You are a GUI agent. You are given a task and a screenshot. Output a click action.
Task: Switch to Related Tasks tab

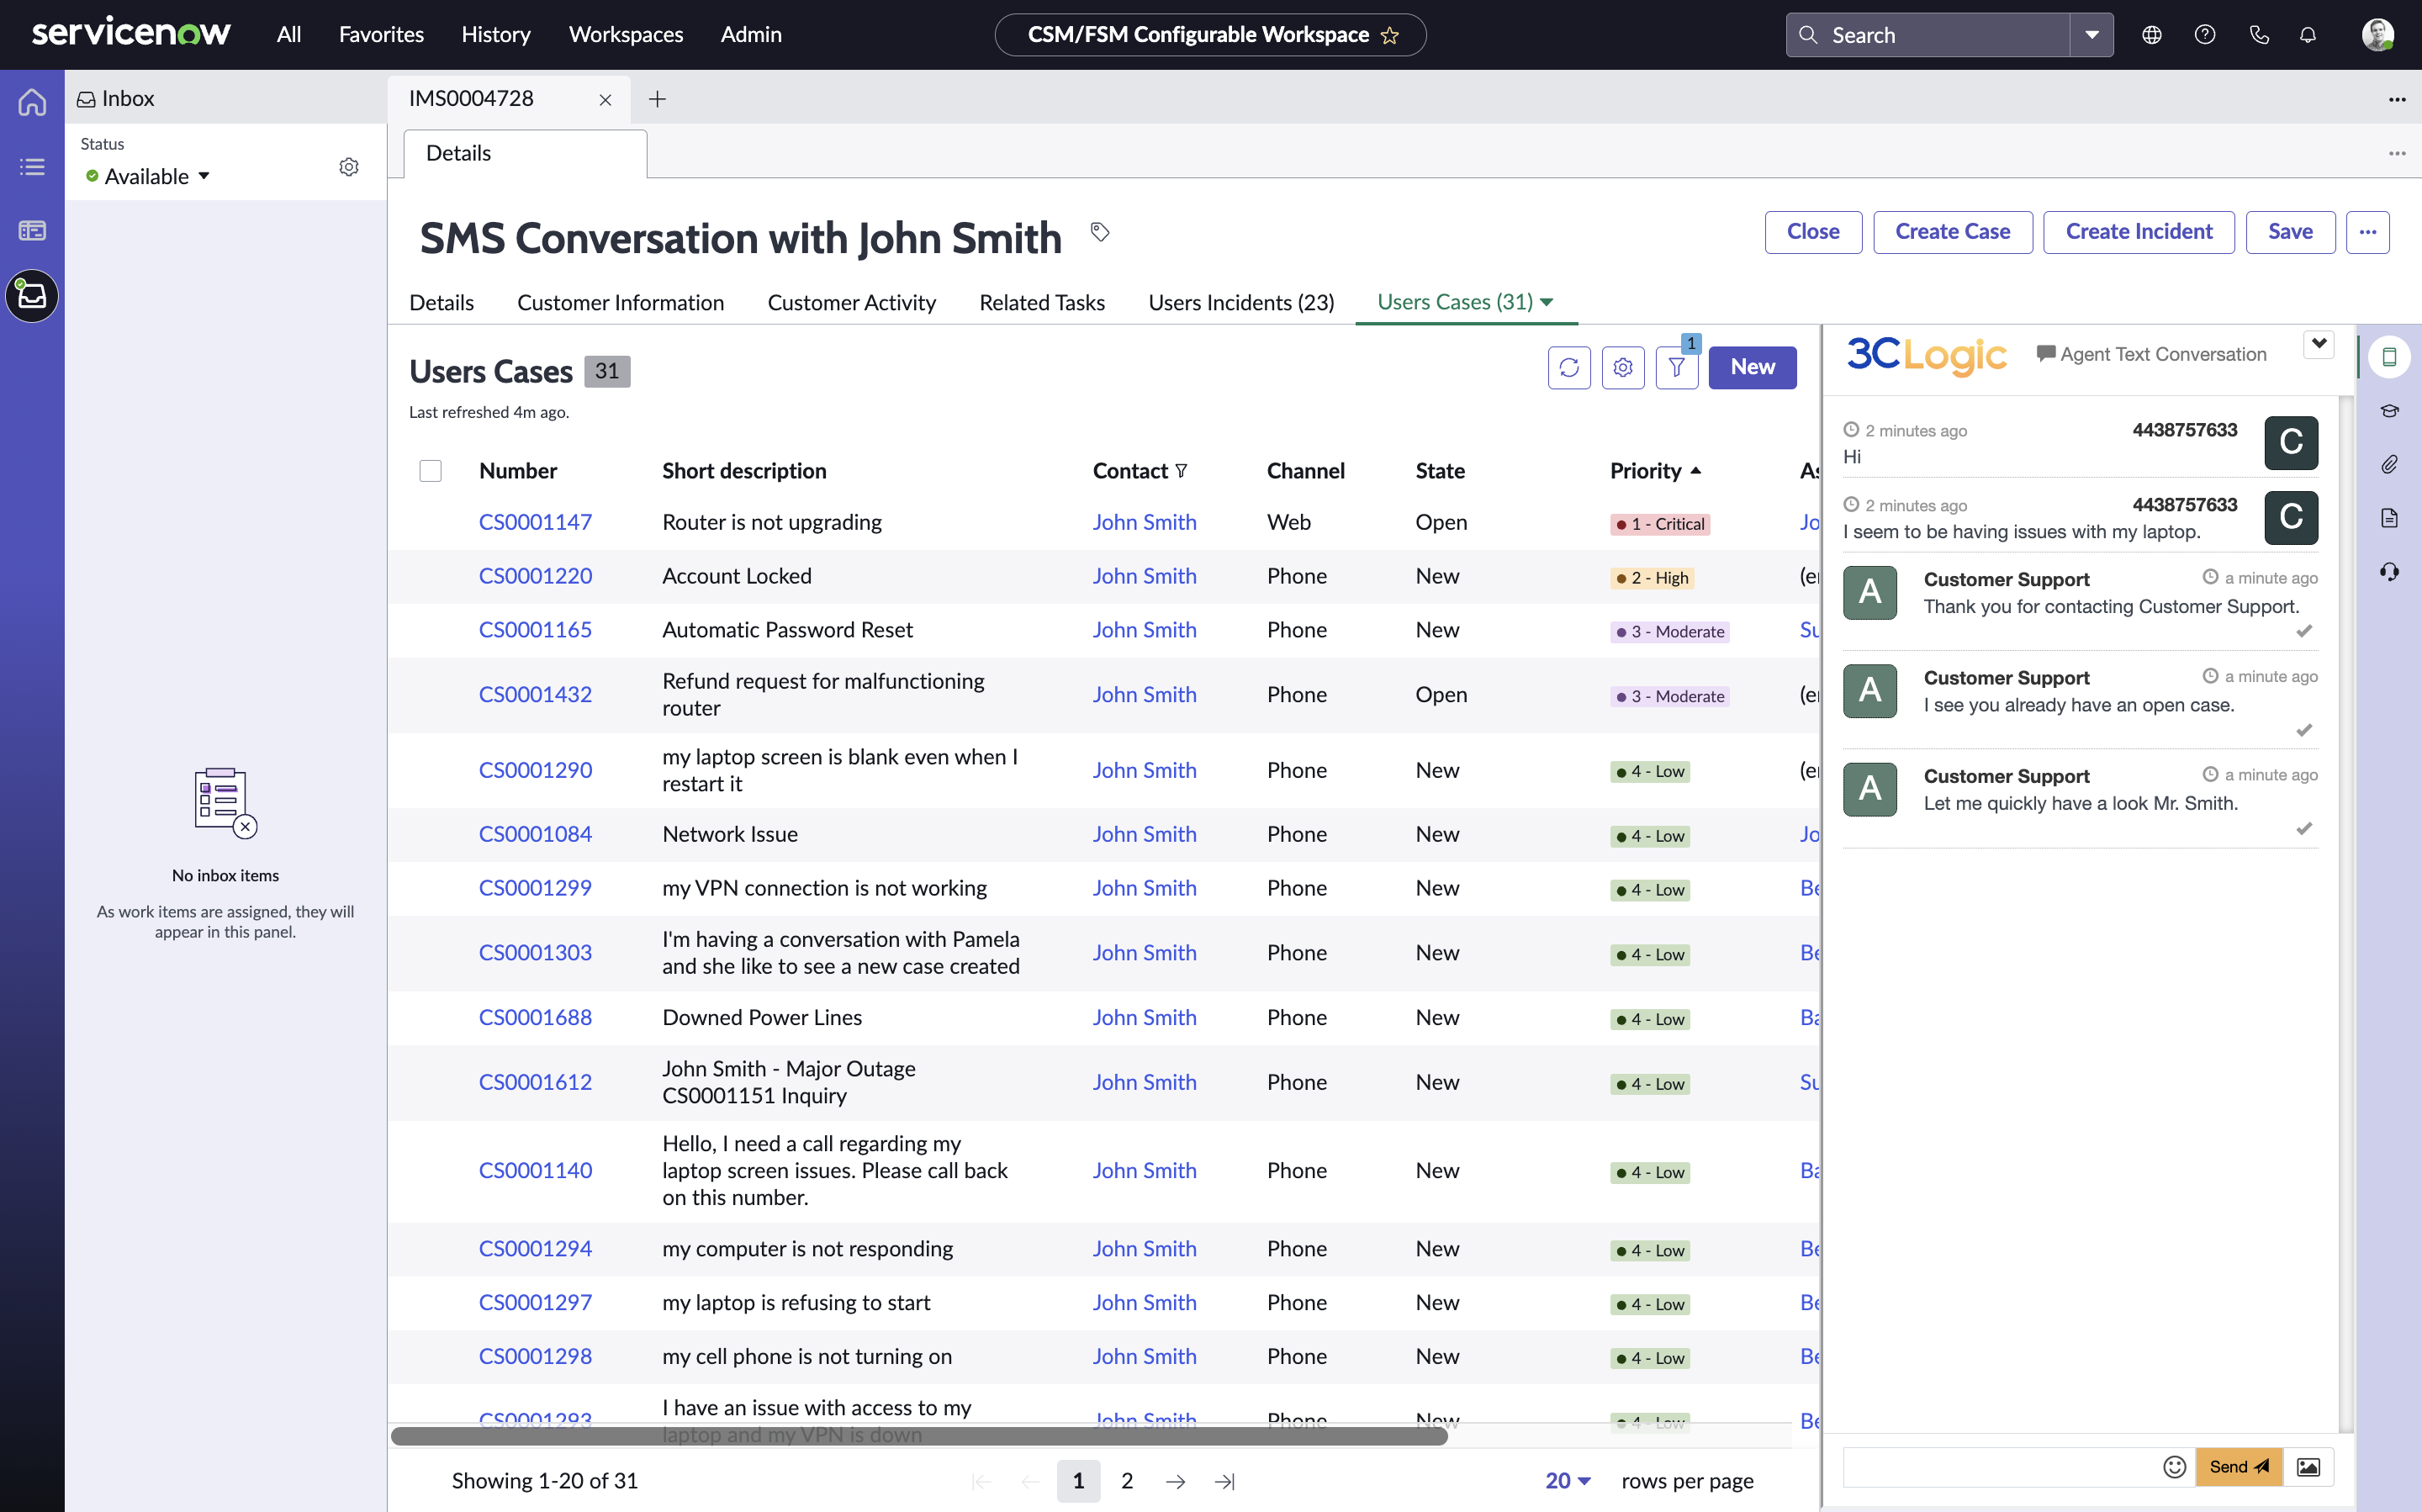[1041, 301]
